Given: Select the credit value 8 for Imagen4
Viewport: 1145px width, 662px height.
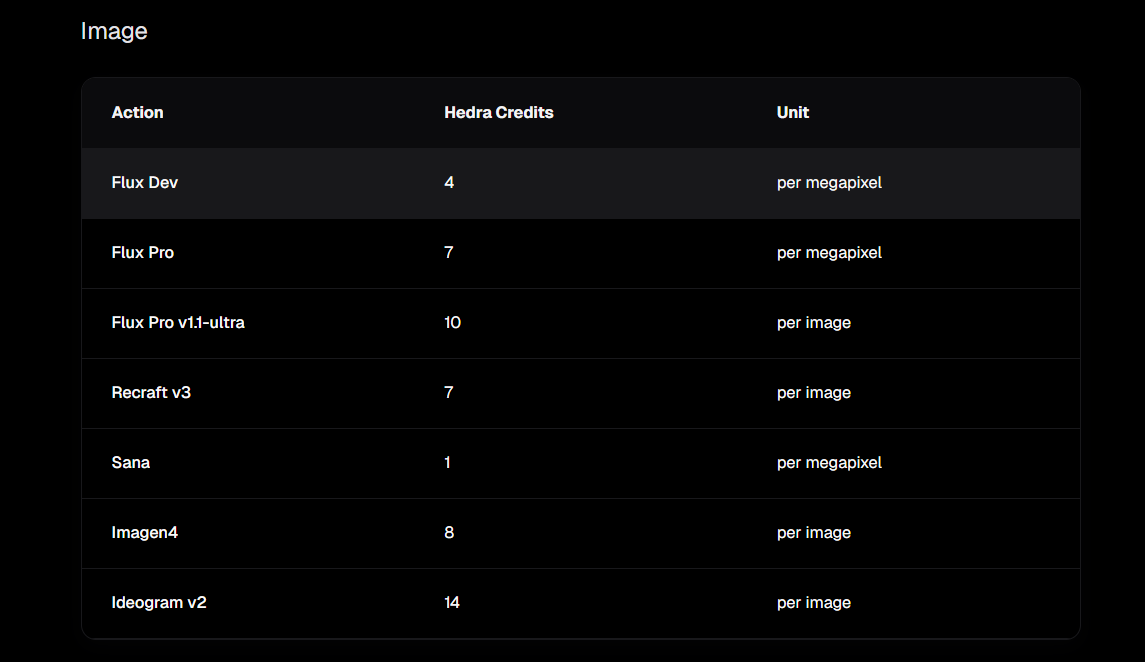Looking at the screenshot, I should [449, 533].
